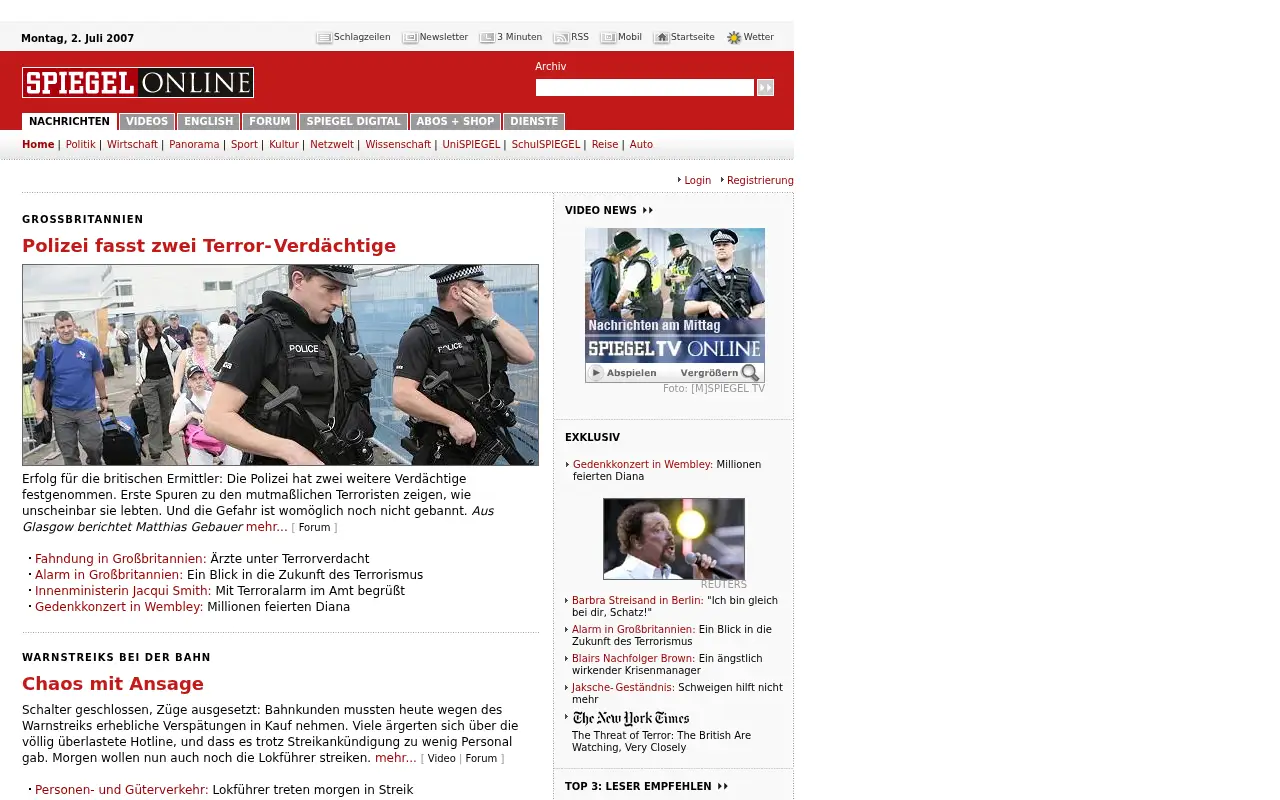
Task: Open the UniSPIEGEL section
Action: point(471,145)
